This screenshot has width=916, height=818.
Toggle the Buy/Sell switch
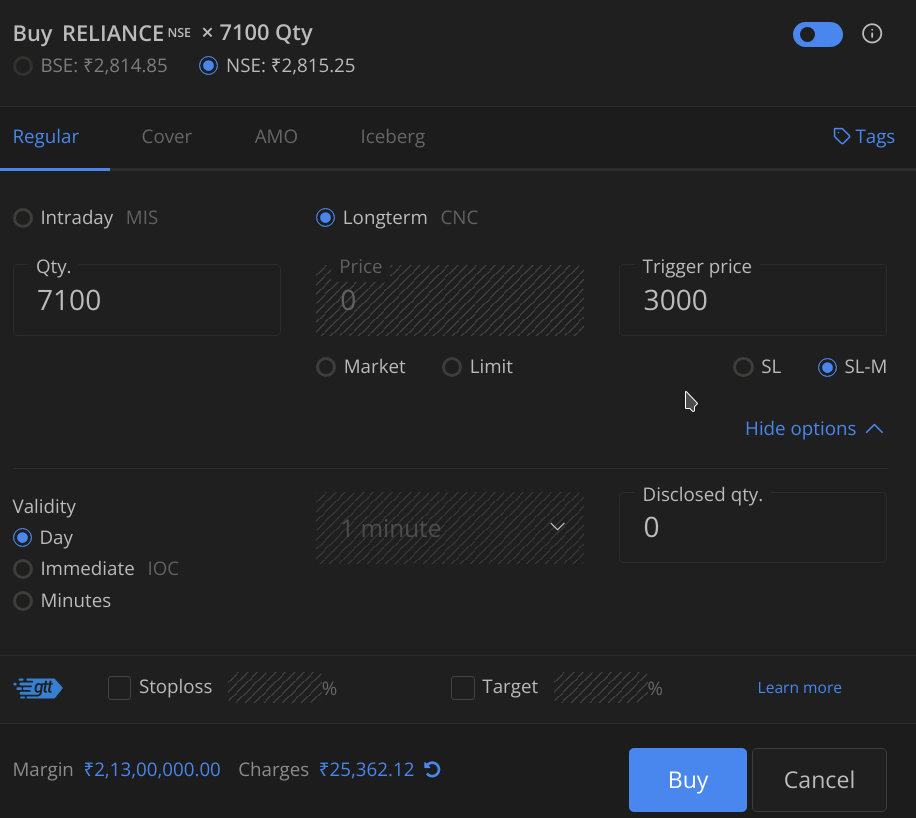[x=817, y=34]
